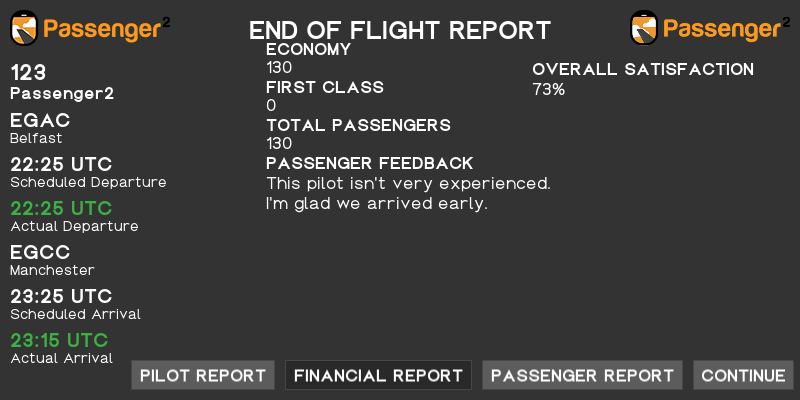Open the Passenger Report
The width and height of the screenshot is (800, 400).
[582, 376]
